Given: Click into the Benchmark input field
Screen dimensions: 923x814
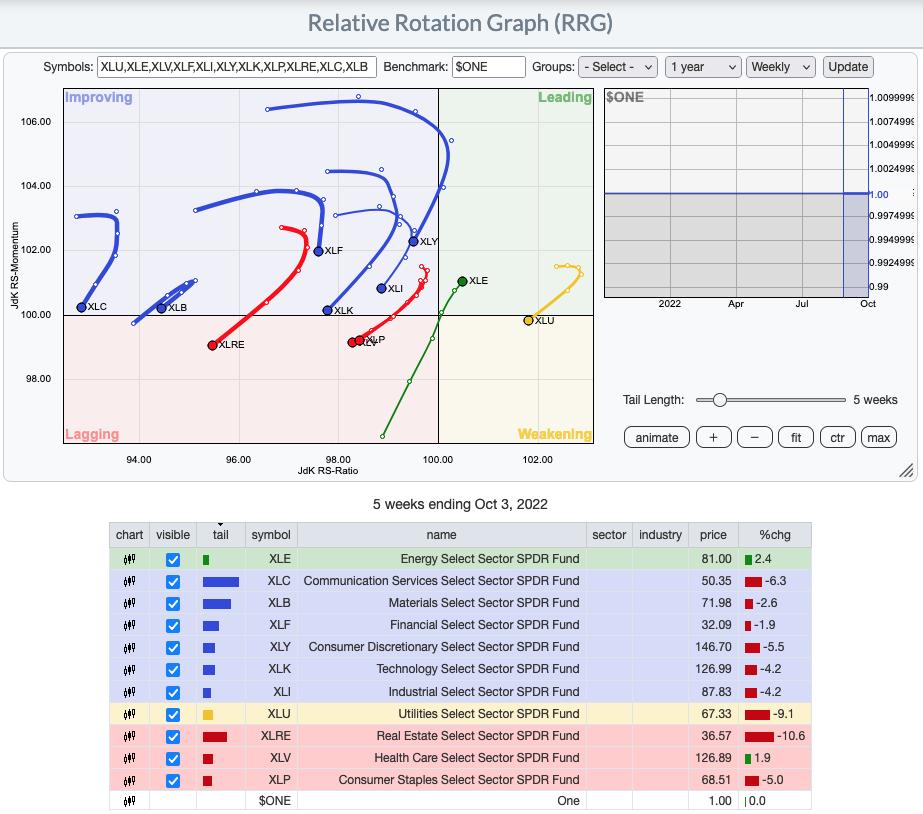Looking at the screenshot, I should point(489,67).
